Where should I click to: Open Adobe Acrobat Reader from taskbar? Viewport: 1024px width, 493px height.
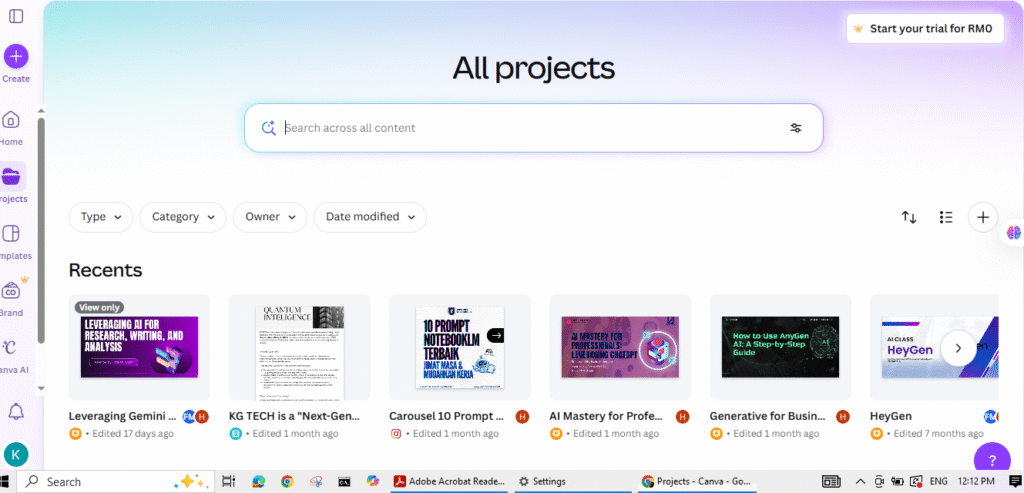point(450,481)
